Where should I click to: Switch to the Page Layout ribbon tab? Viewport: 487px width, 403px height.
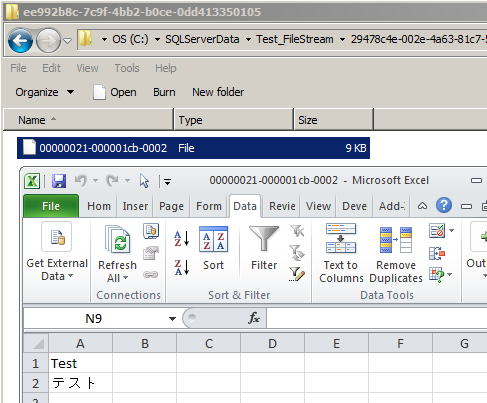(171, 206)
